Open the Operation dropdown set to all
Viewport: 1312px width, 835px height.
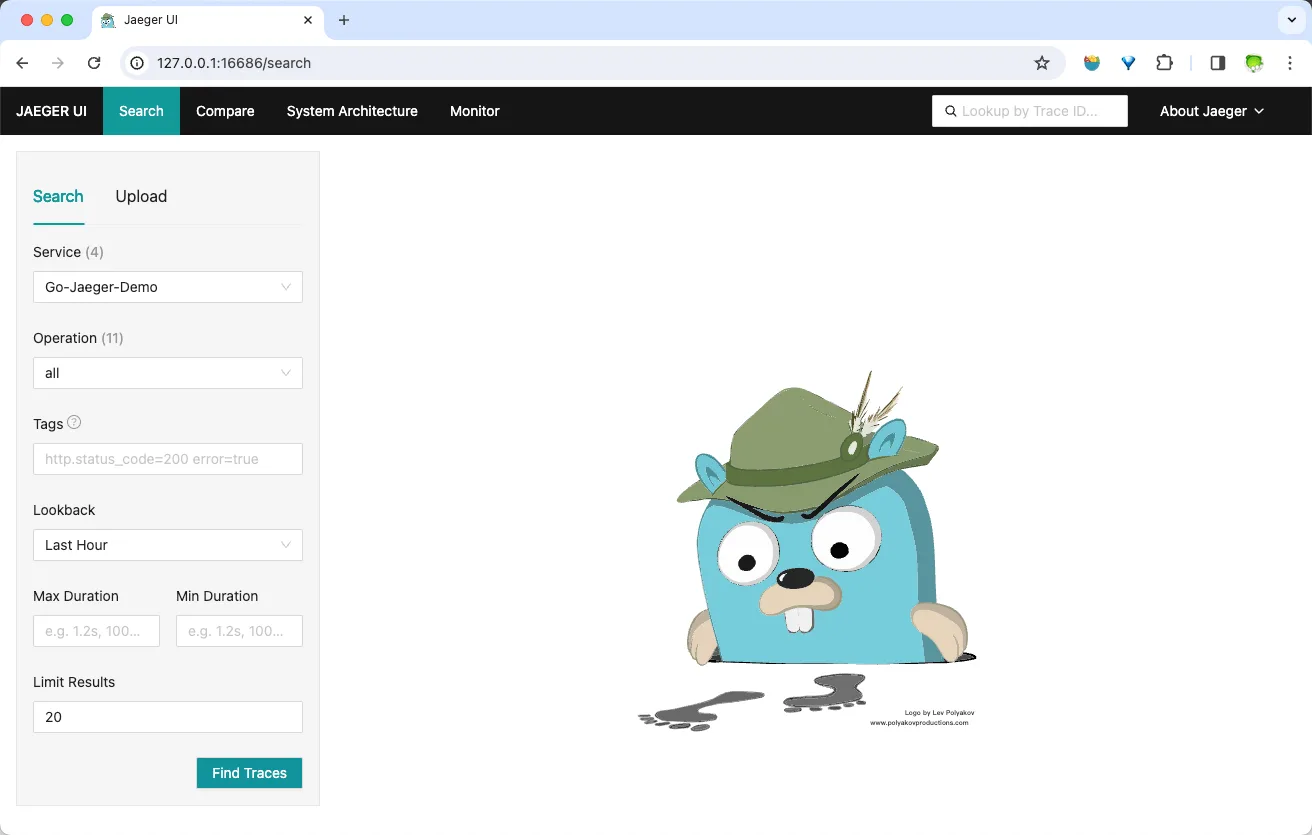tap(168, 373)
